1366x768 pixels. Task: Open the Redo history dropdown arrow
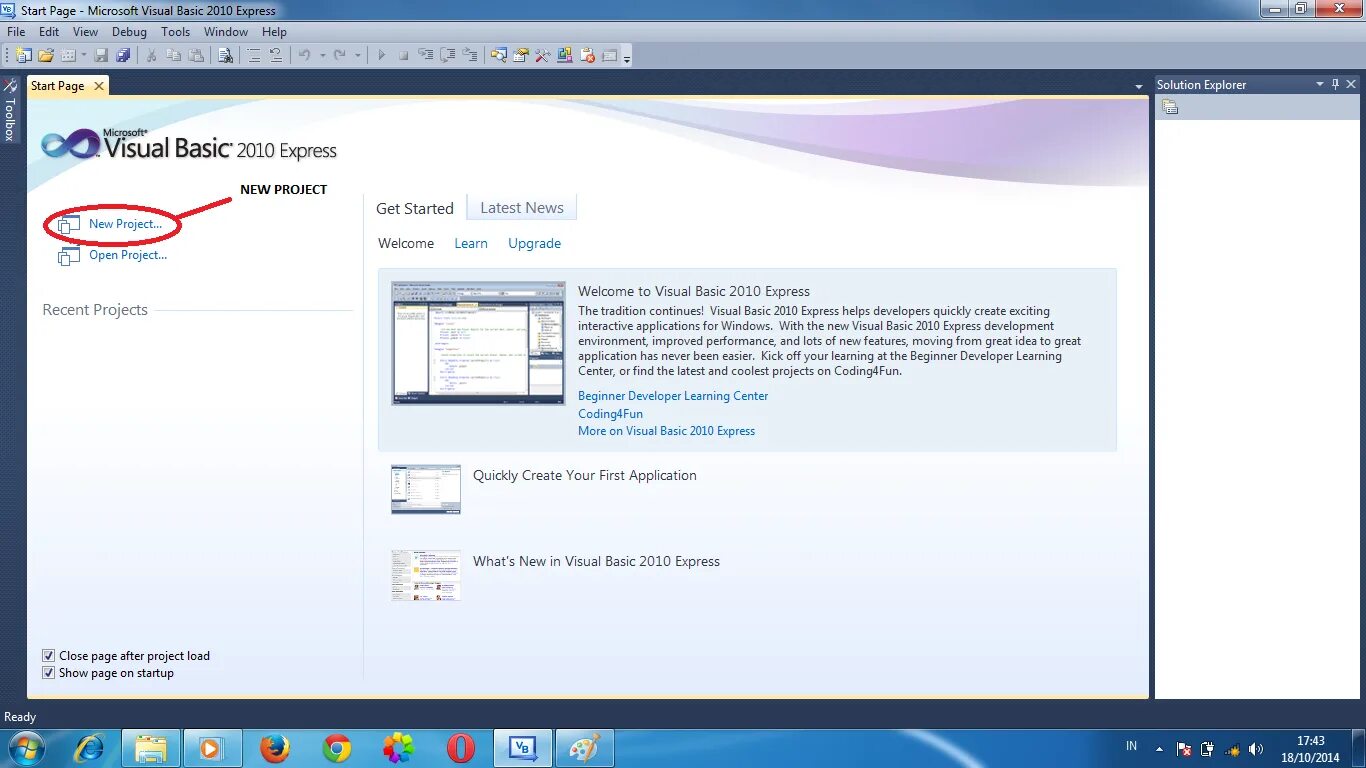pyautogui.click(x=358, y=55)
